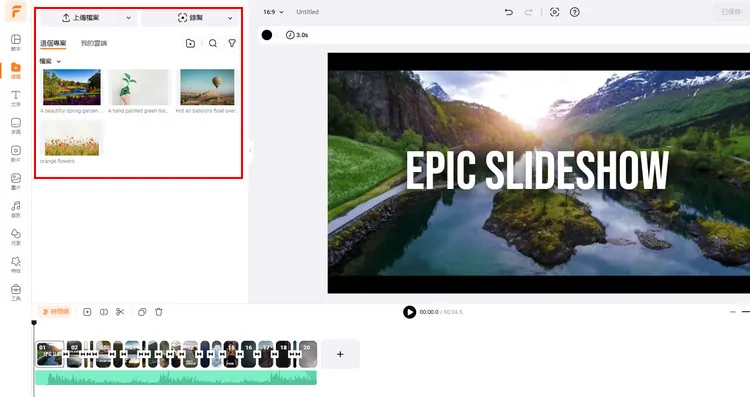Click the undo arrow in top toolbar

point(509,12)
